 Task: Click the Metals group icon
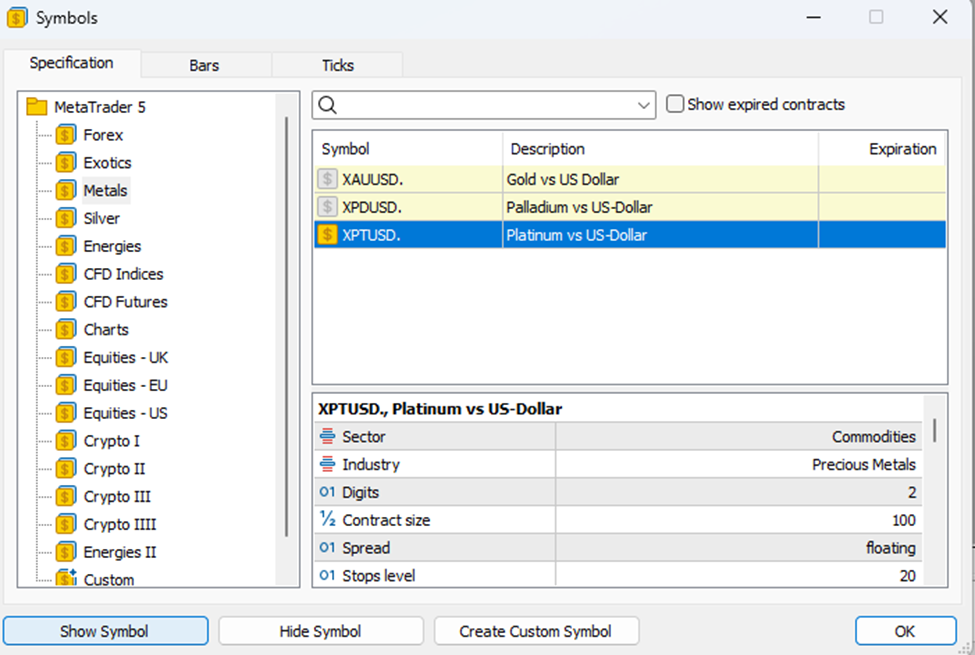(65, 190)
